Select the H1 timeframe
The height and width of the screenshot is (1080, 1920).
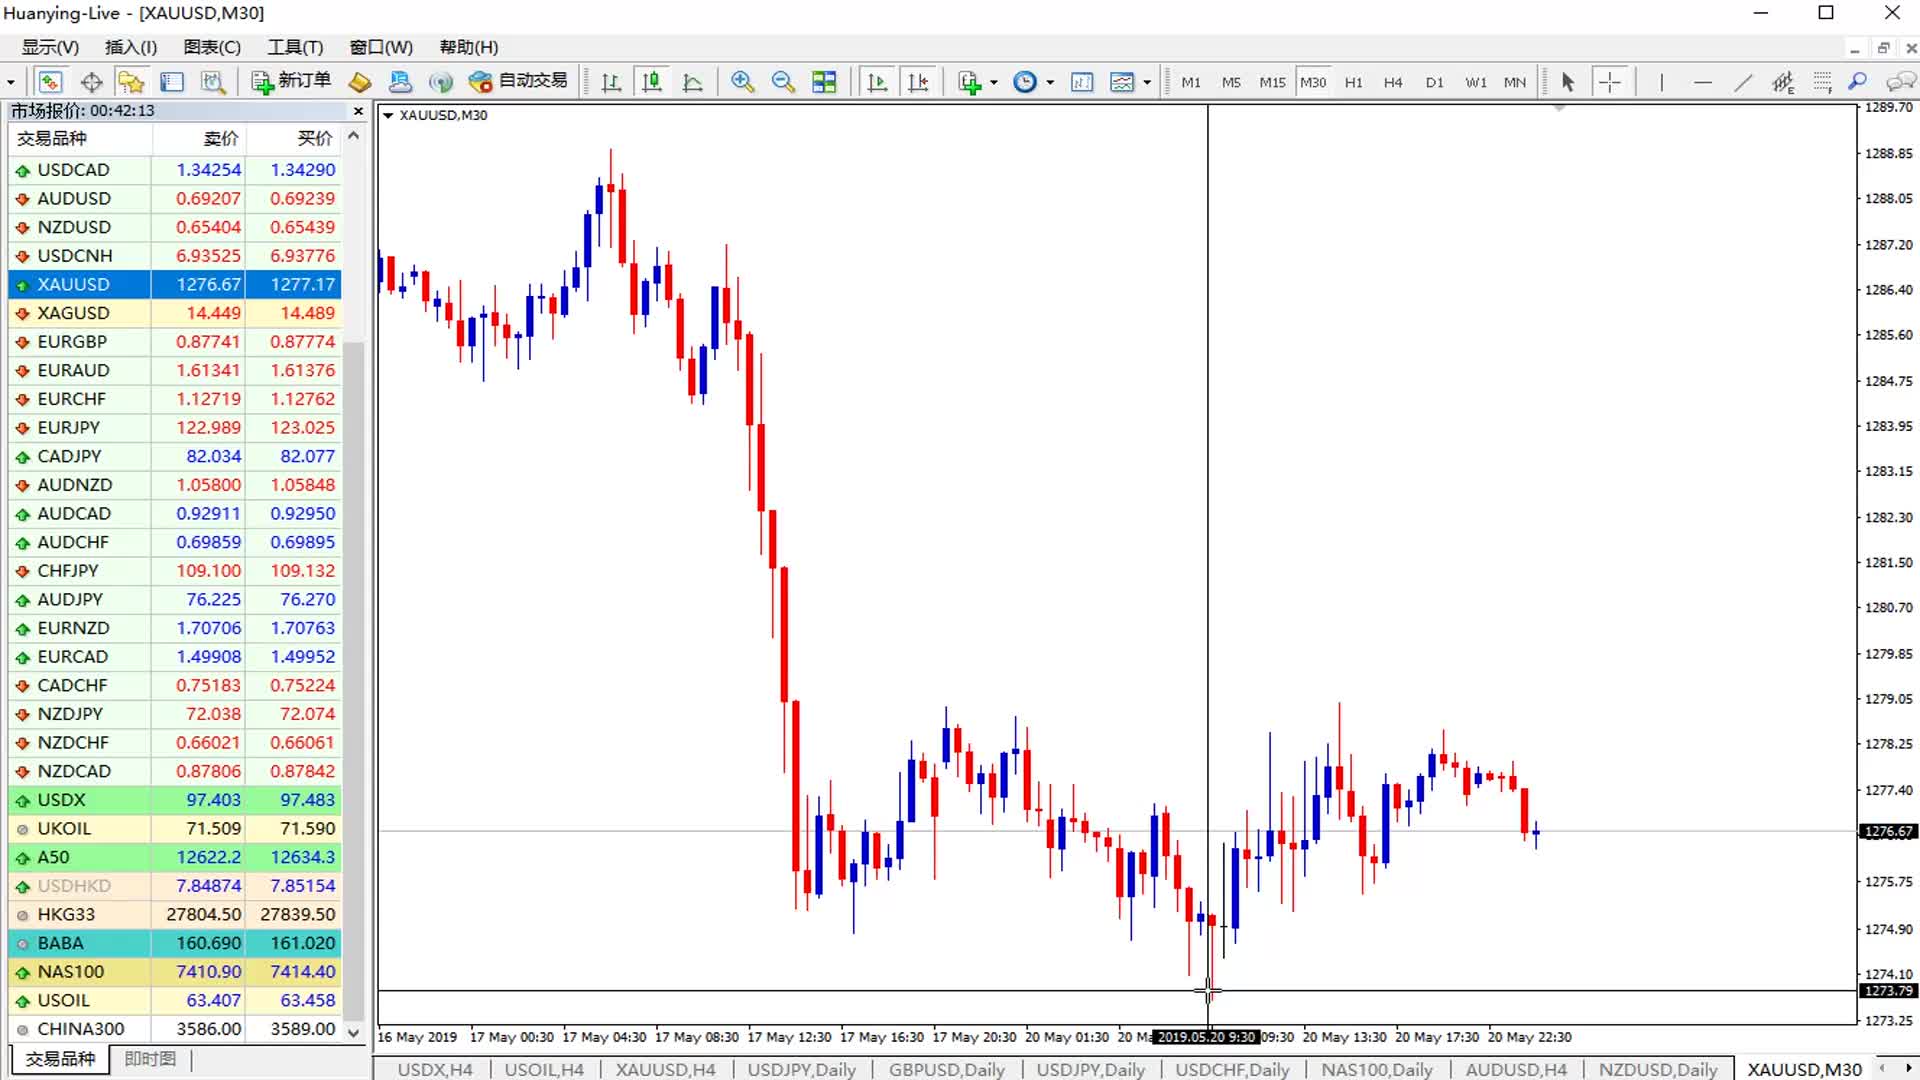tap(1353, 82)
